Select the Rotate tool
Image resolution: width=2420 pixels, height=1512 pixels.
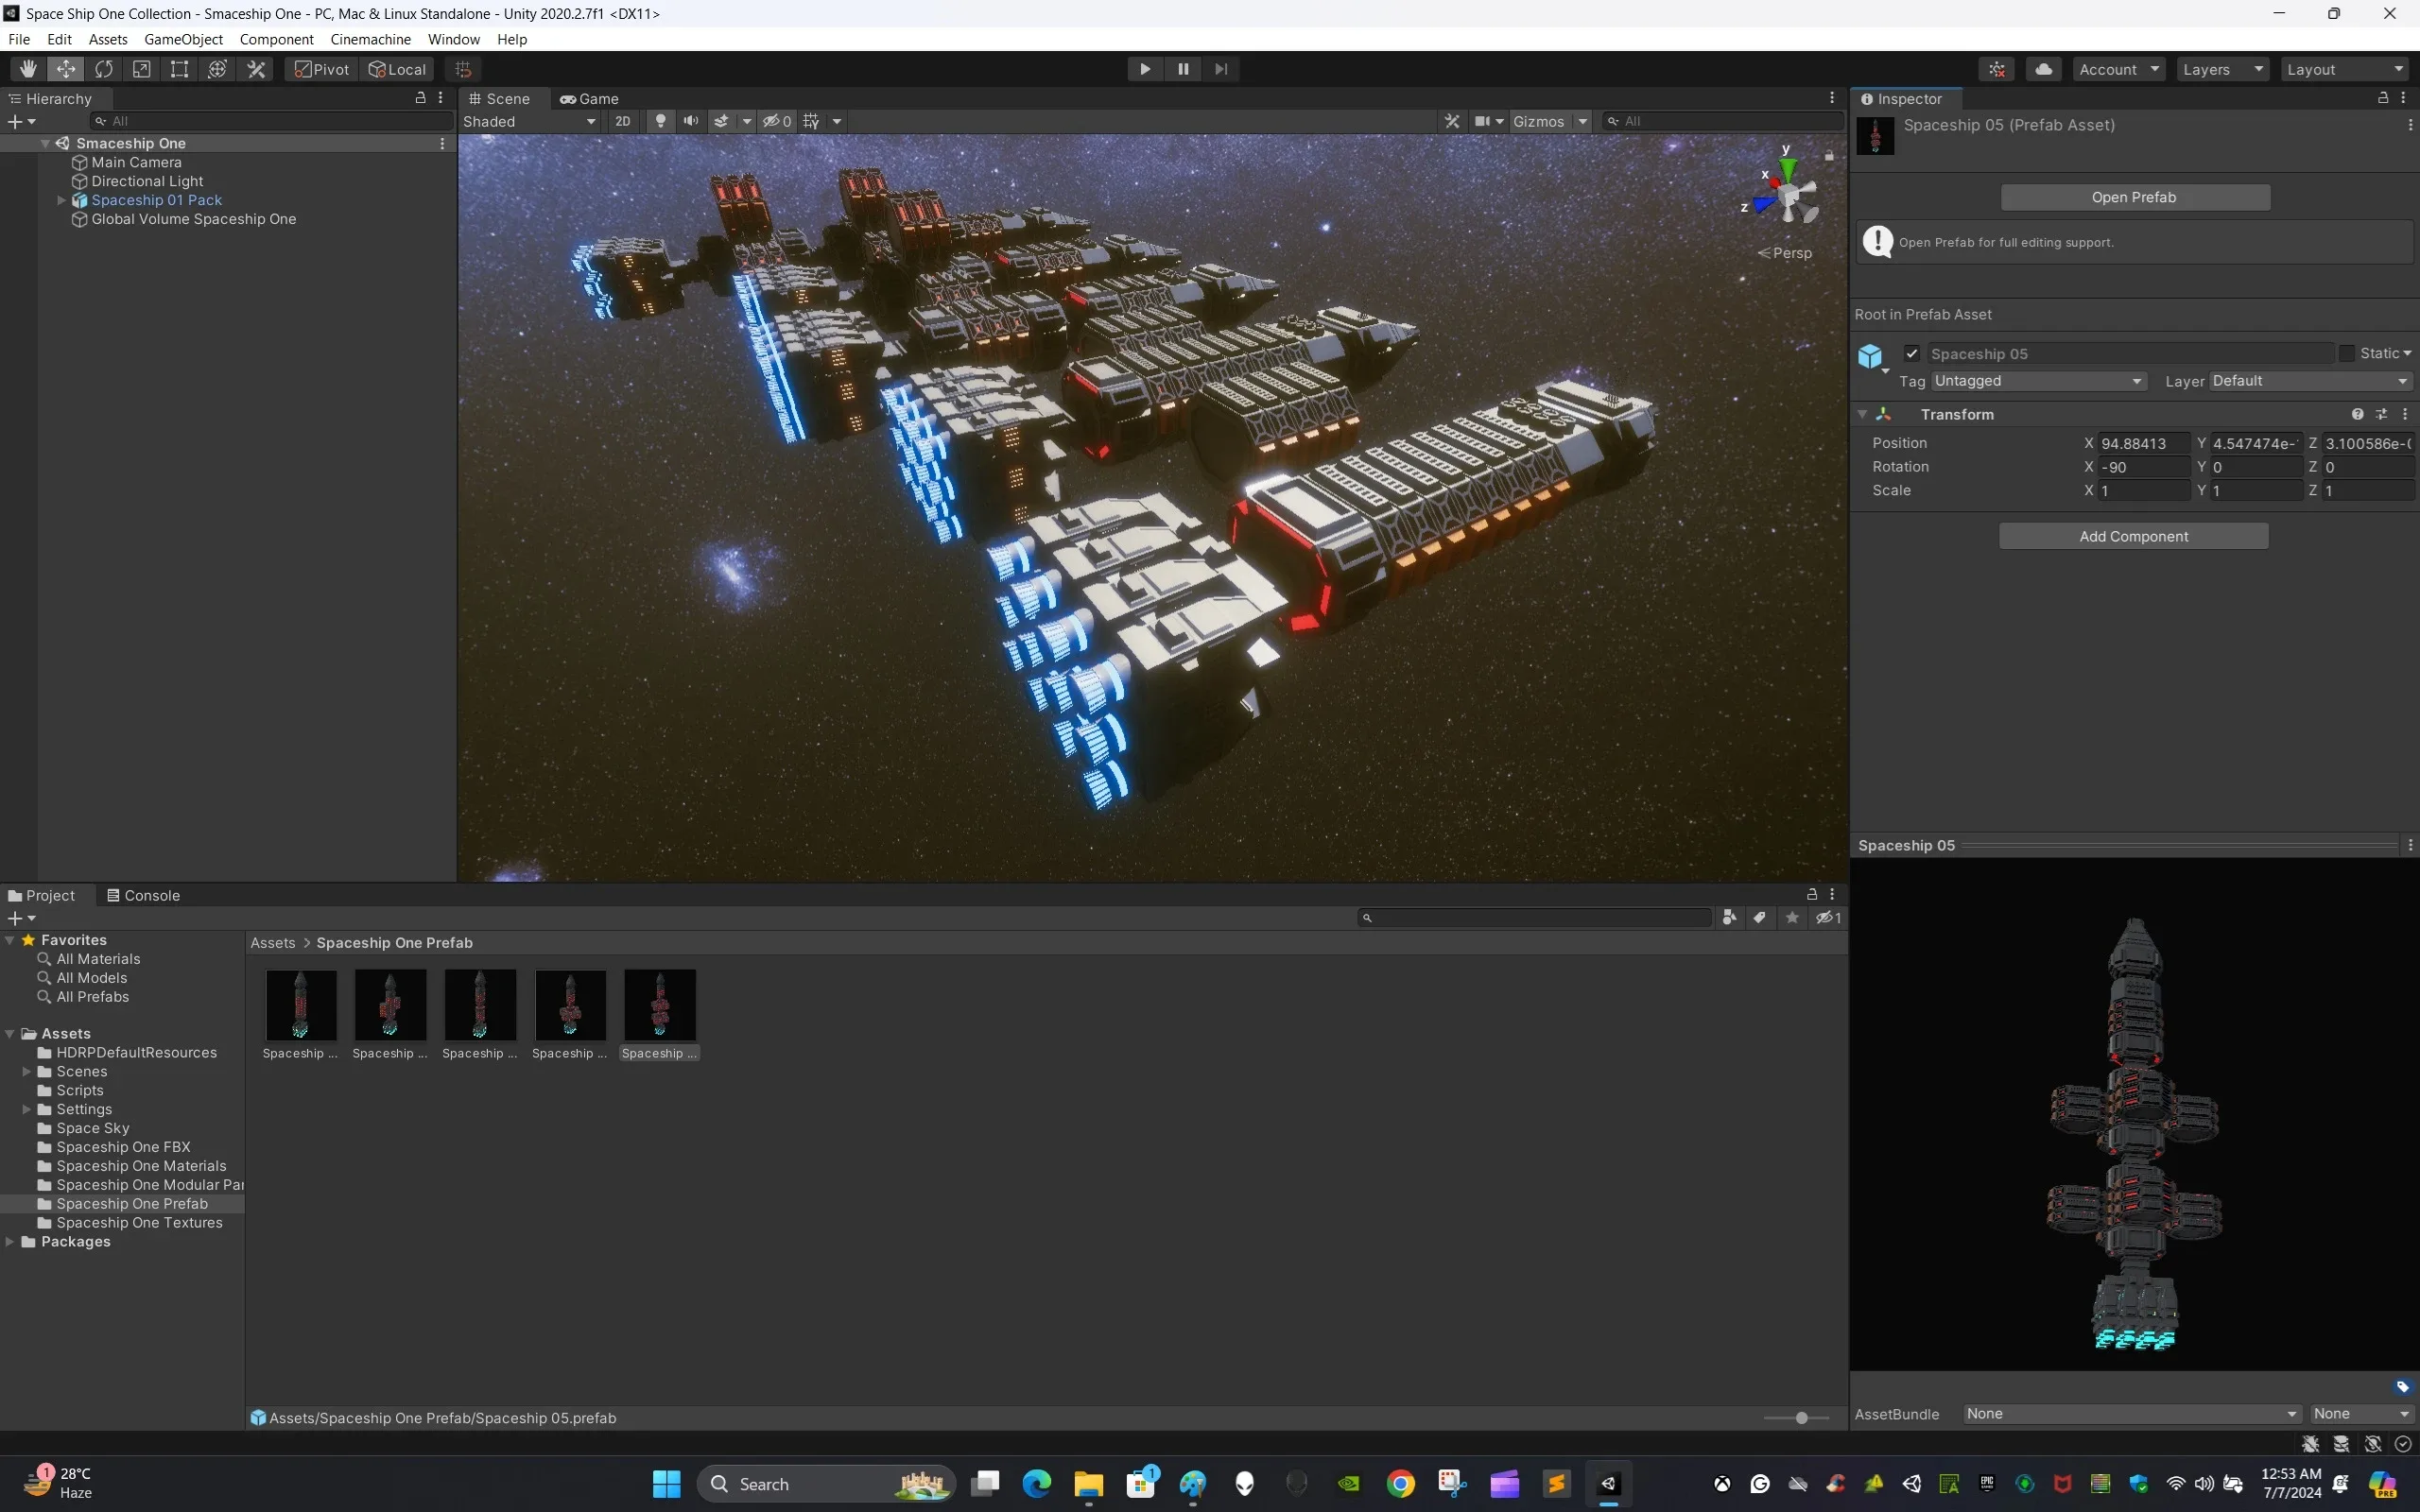(x=105, y=68)
